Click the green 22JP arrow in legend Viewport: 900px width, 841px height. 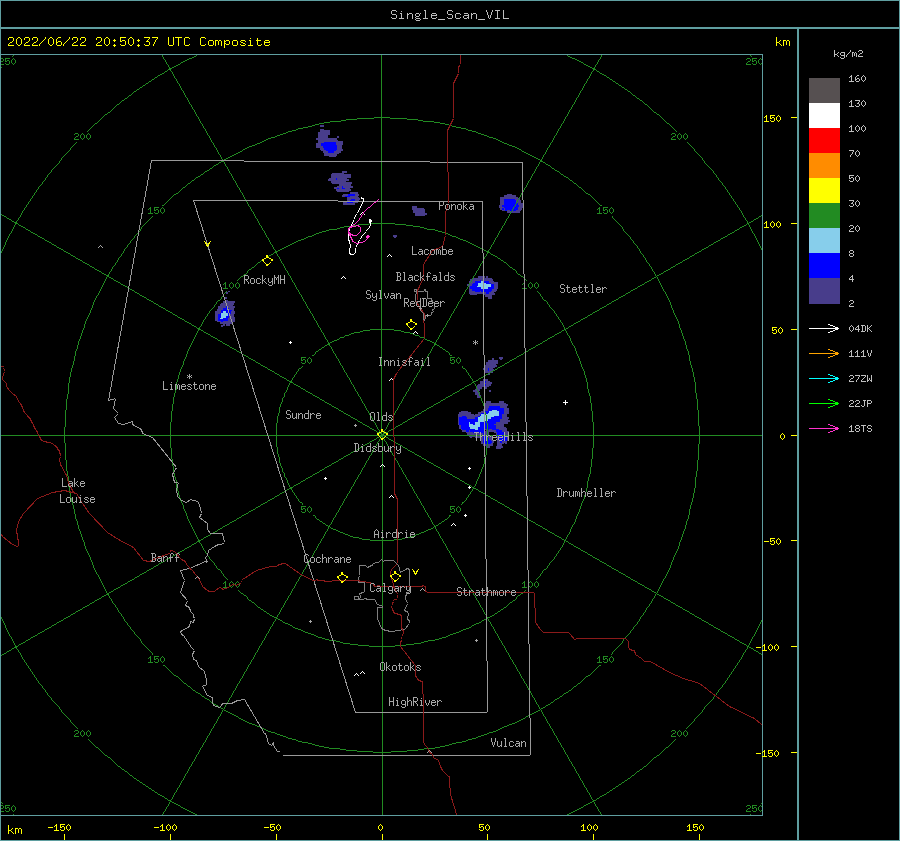(824, 404)
